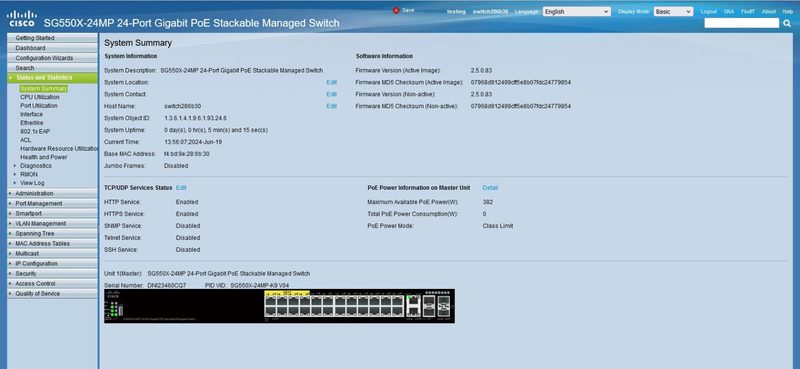The width and height of the screenshot is (800, 369).
Task: Select System Summary tree item
Action: click(43, 88)
